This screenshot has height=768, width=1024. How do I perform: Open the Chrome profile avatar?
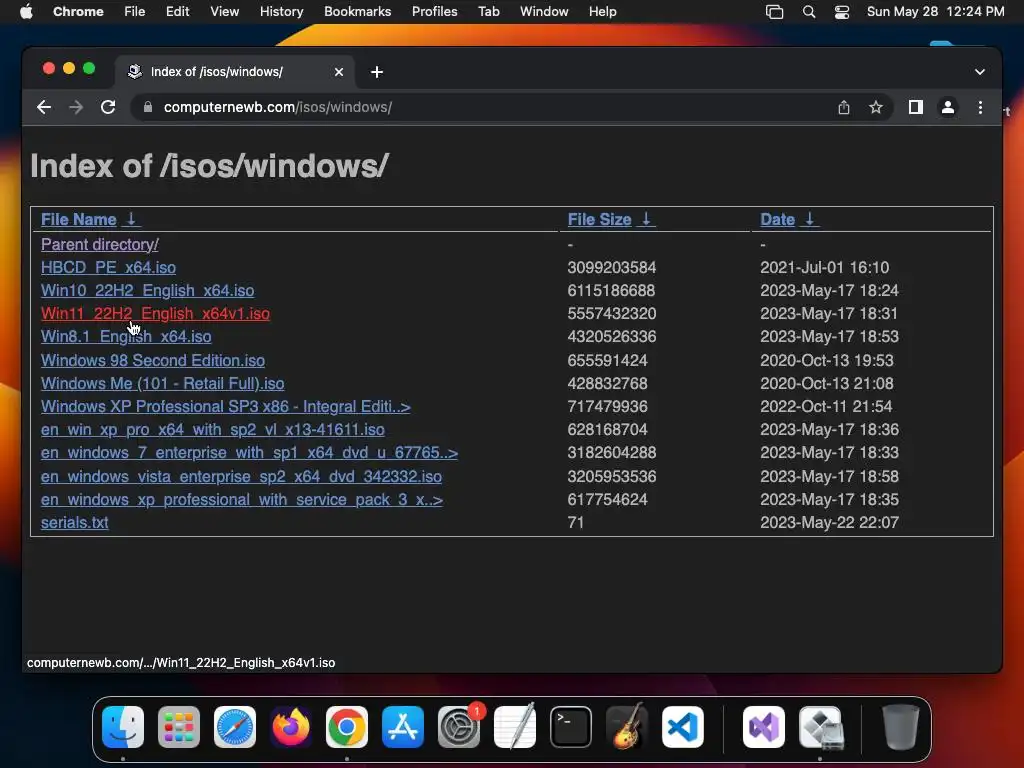pos(948,107)
